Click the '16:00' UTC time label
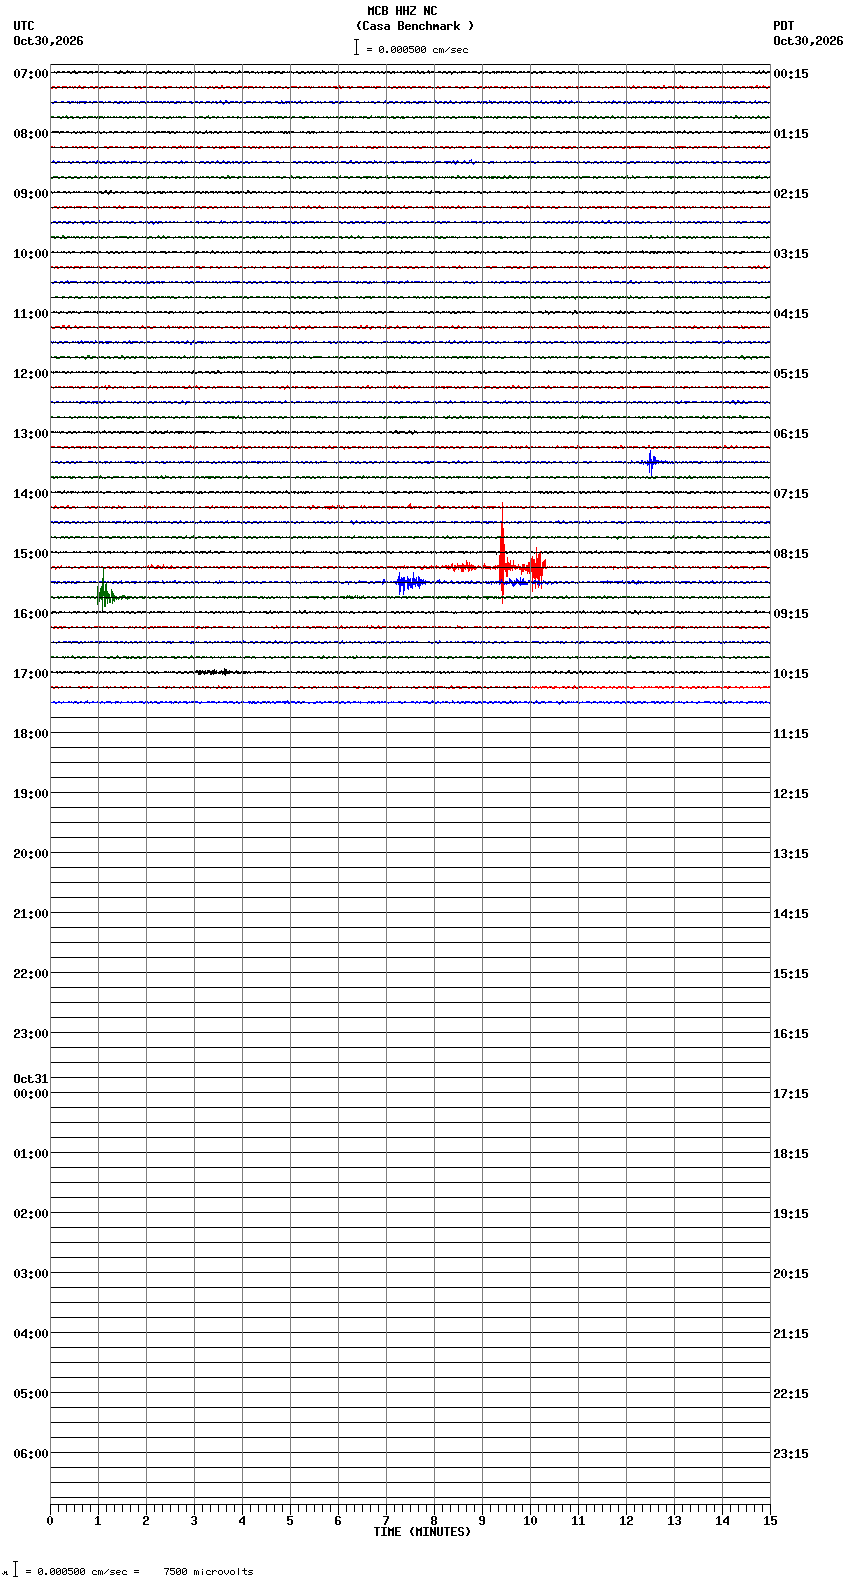 coord(31,614)
